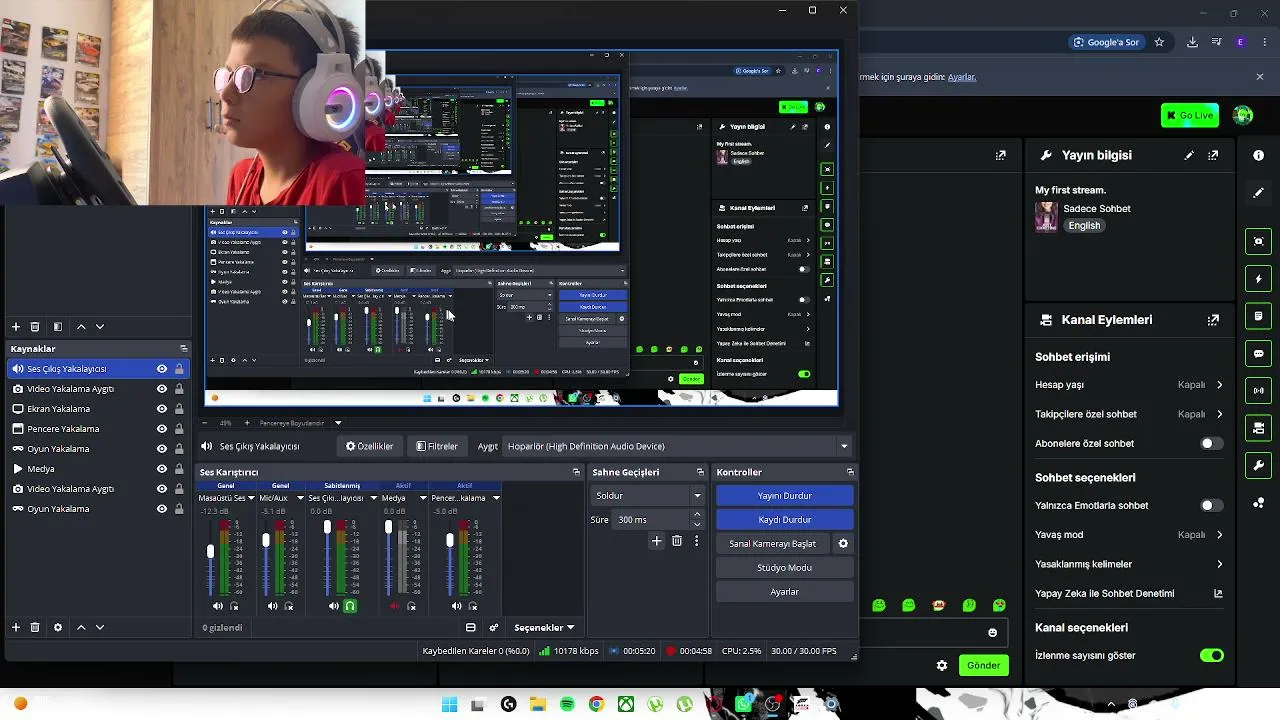Image resolution: width=1280 pixels, height=720 pixels.
Task: Open the Aygıt dropdown showing Hoparlör device
Action: tap(678, 446)
